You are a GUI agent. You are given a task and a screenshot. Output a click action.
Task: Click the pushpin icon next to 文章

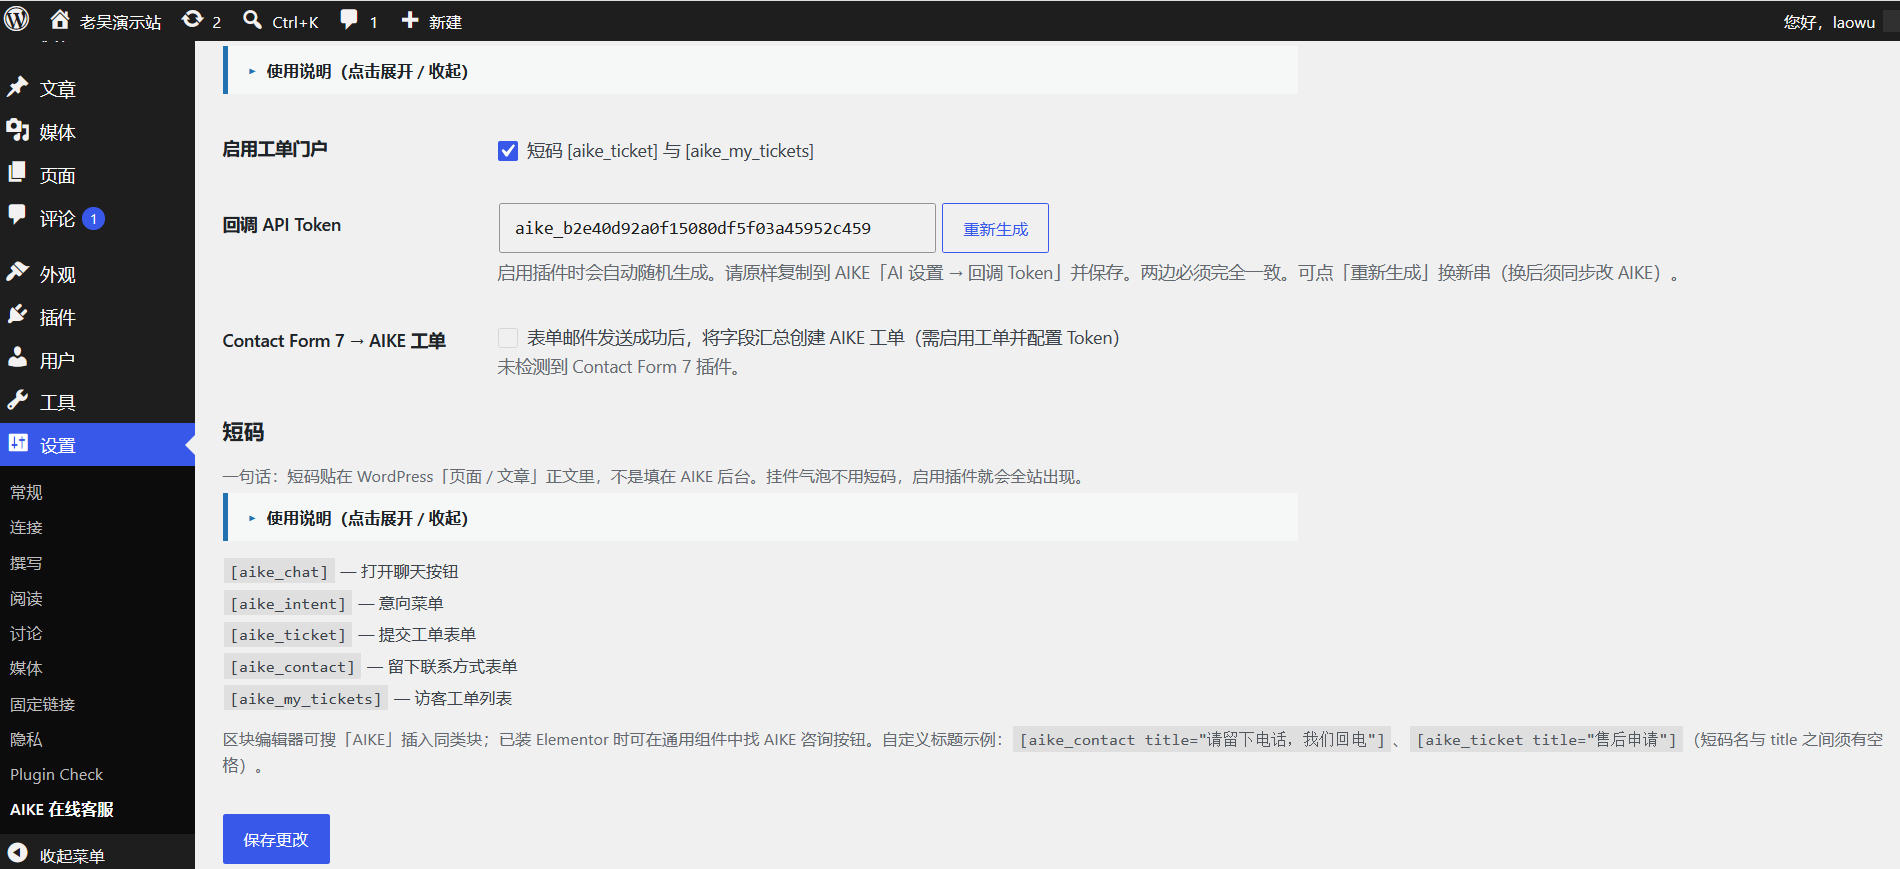coord(18,87)
